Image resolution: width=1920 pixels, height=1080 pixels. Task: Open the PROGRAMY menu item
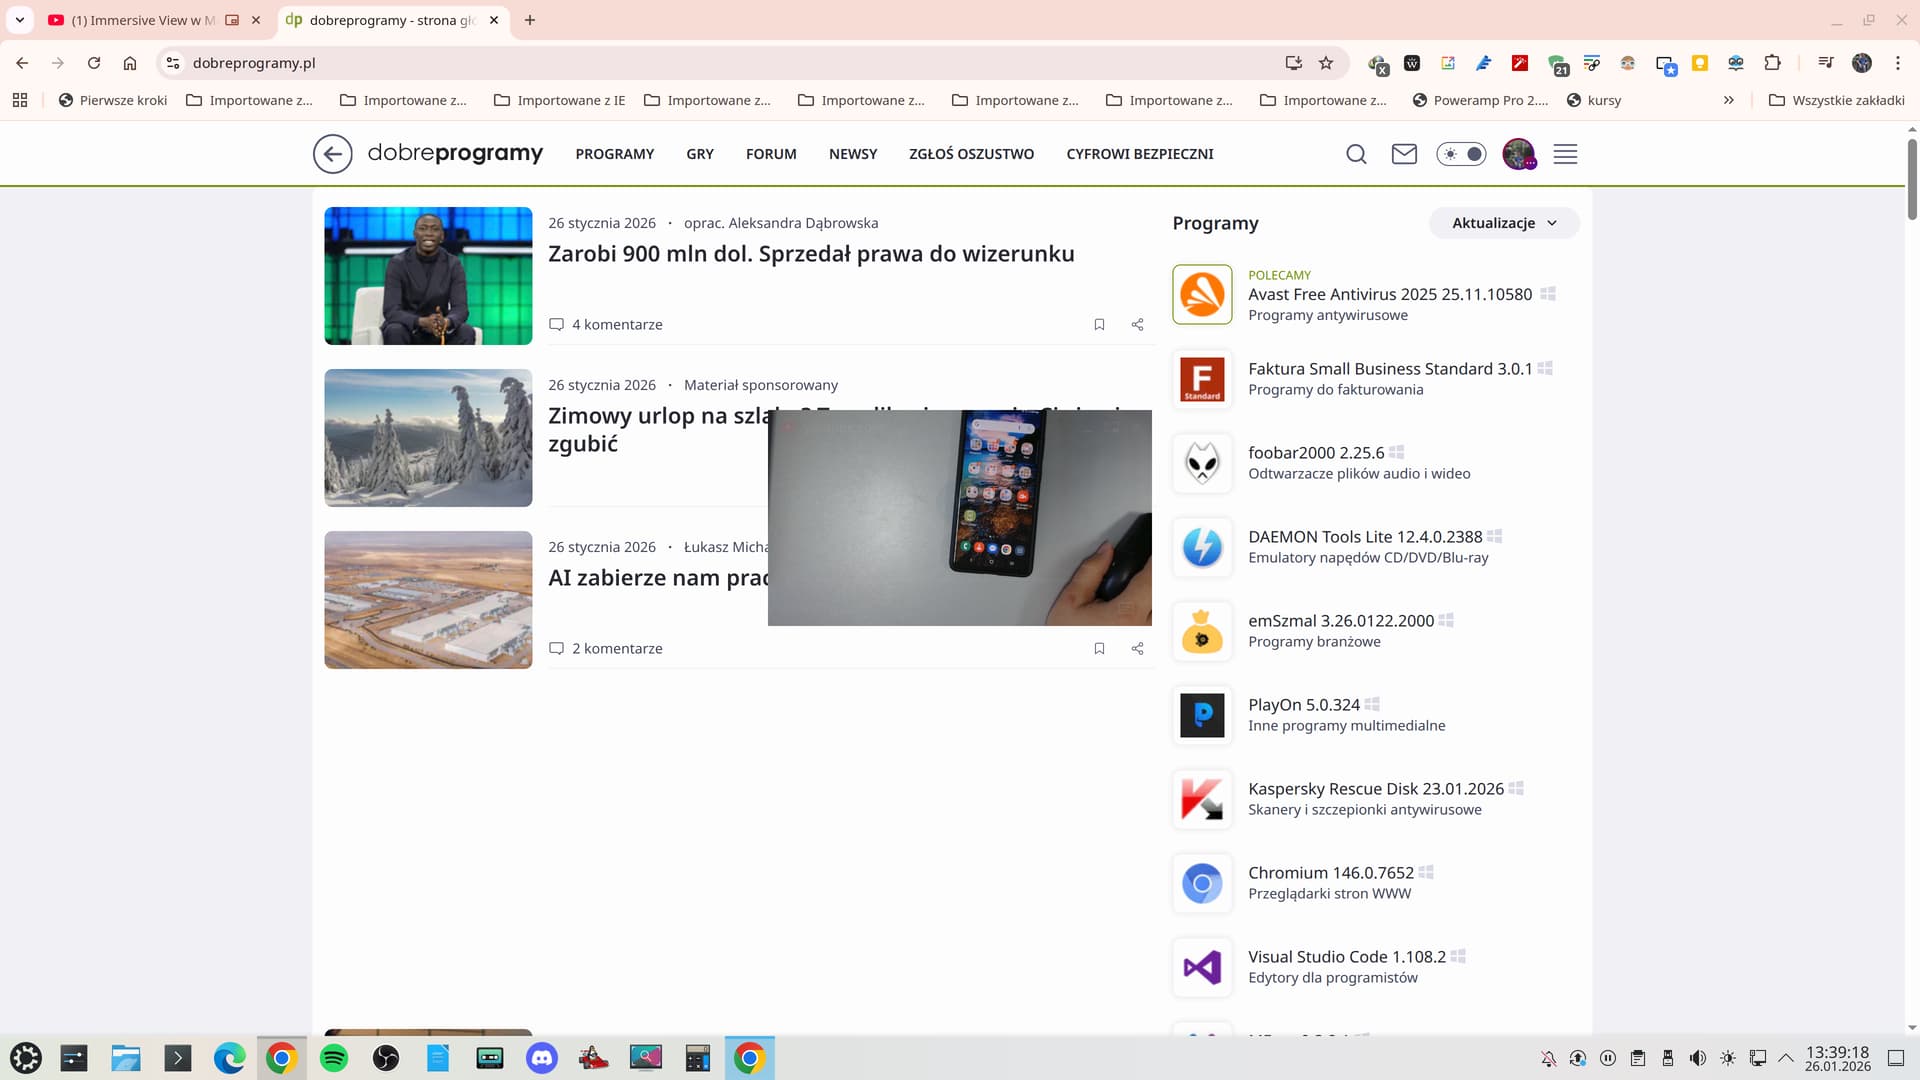point(614,154)
